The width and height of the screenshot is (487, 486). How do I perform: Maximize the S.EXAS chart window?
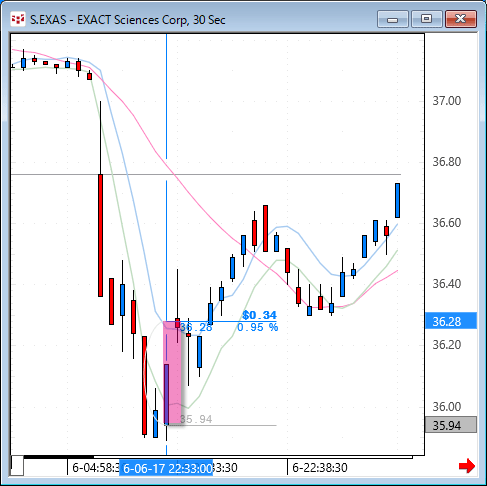427,19
